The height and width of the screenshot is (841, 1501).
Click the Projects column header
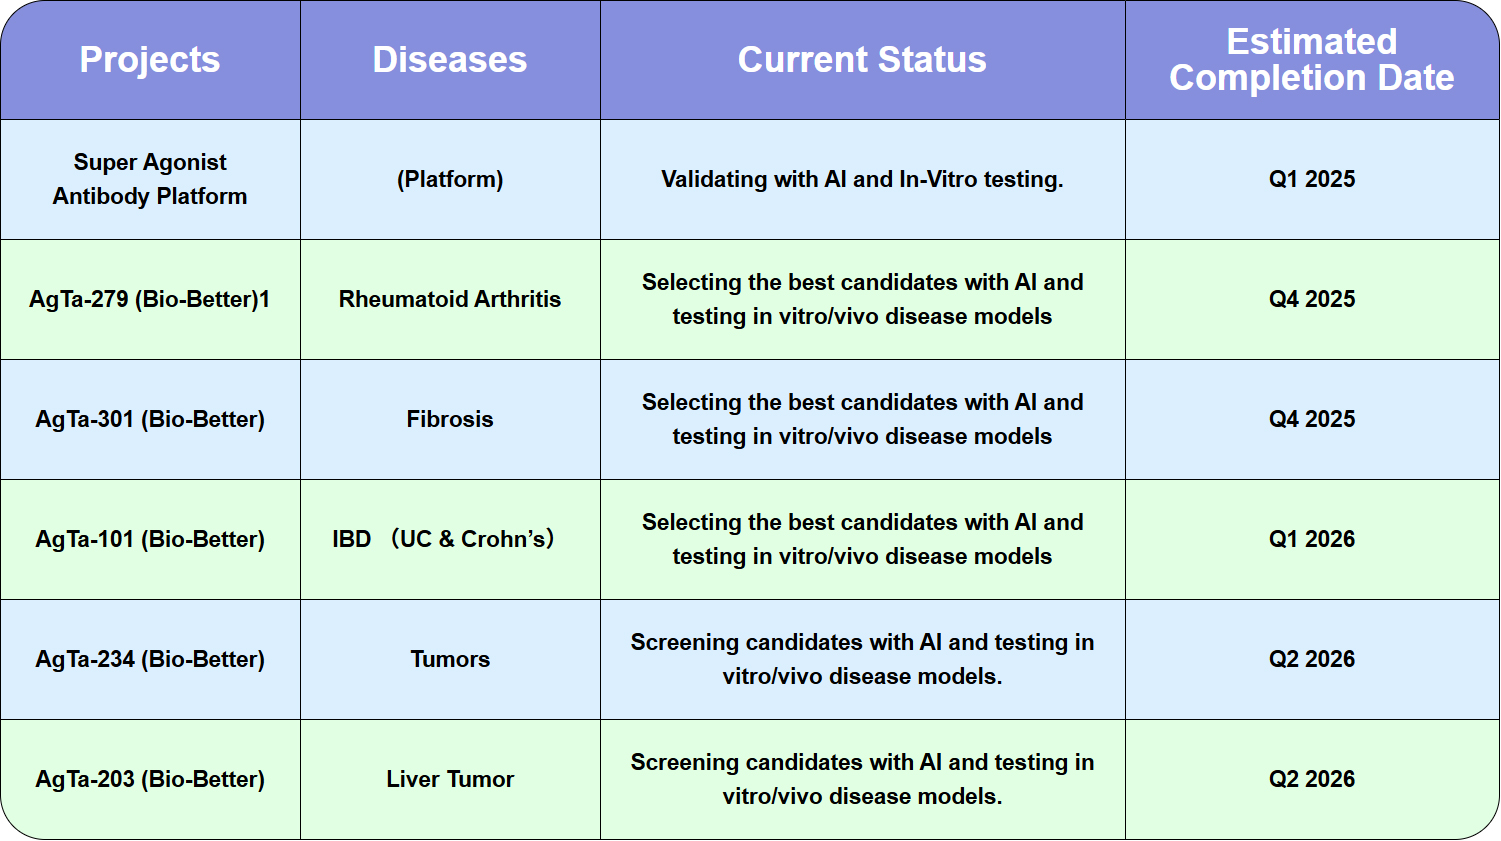tap(150, 60)
